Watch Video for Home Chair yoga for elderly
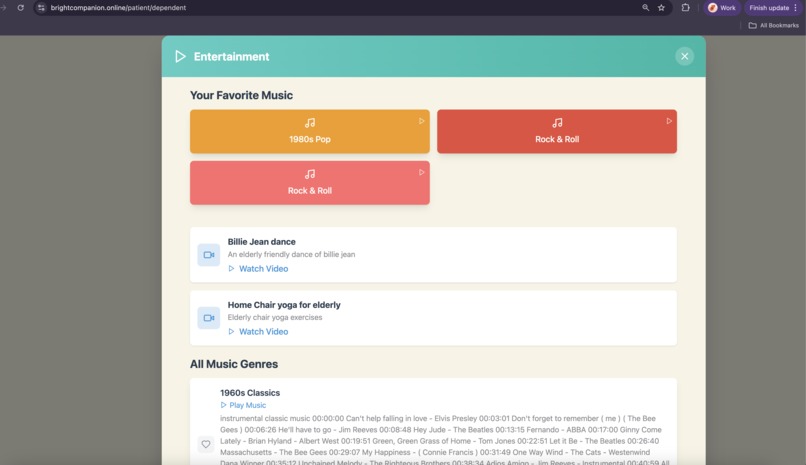The height and width of the screenshot is (465, 806). (258, 332)
